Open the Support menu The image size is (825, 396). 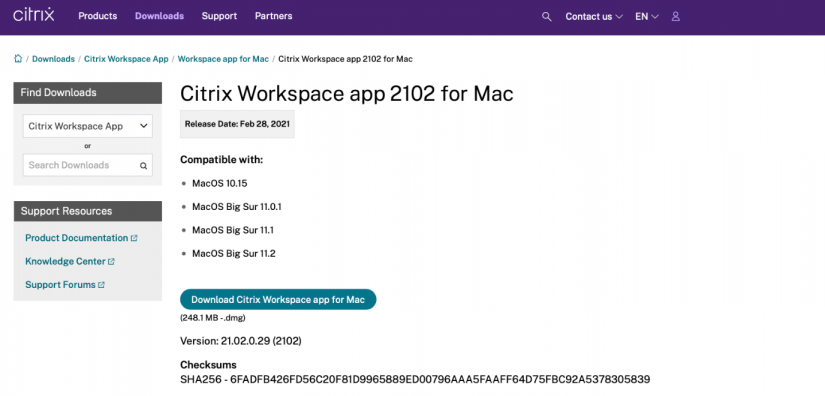pos(219,16)
